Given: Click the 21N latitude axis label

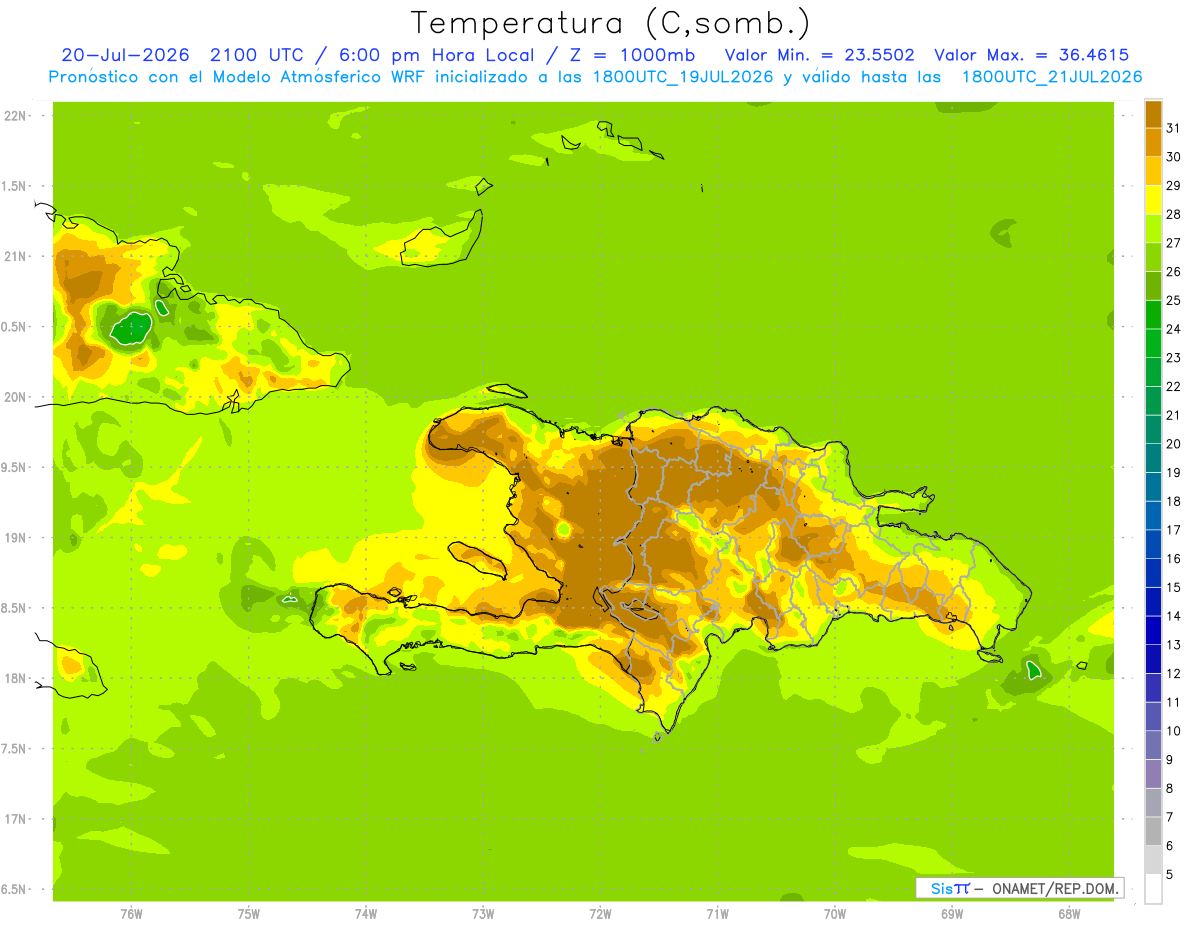Looking at the screenshot, I should pyautogui.click(x=15, y=256).
